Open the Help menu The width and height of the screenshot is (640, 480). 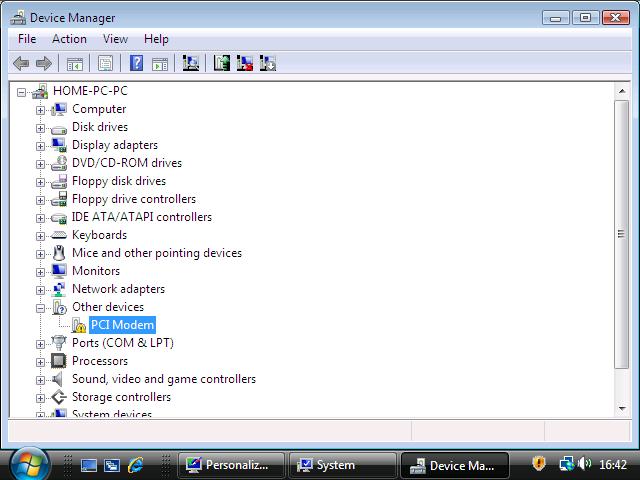coord(156,39)
